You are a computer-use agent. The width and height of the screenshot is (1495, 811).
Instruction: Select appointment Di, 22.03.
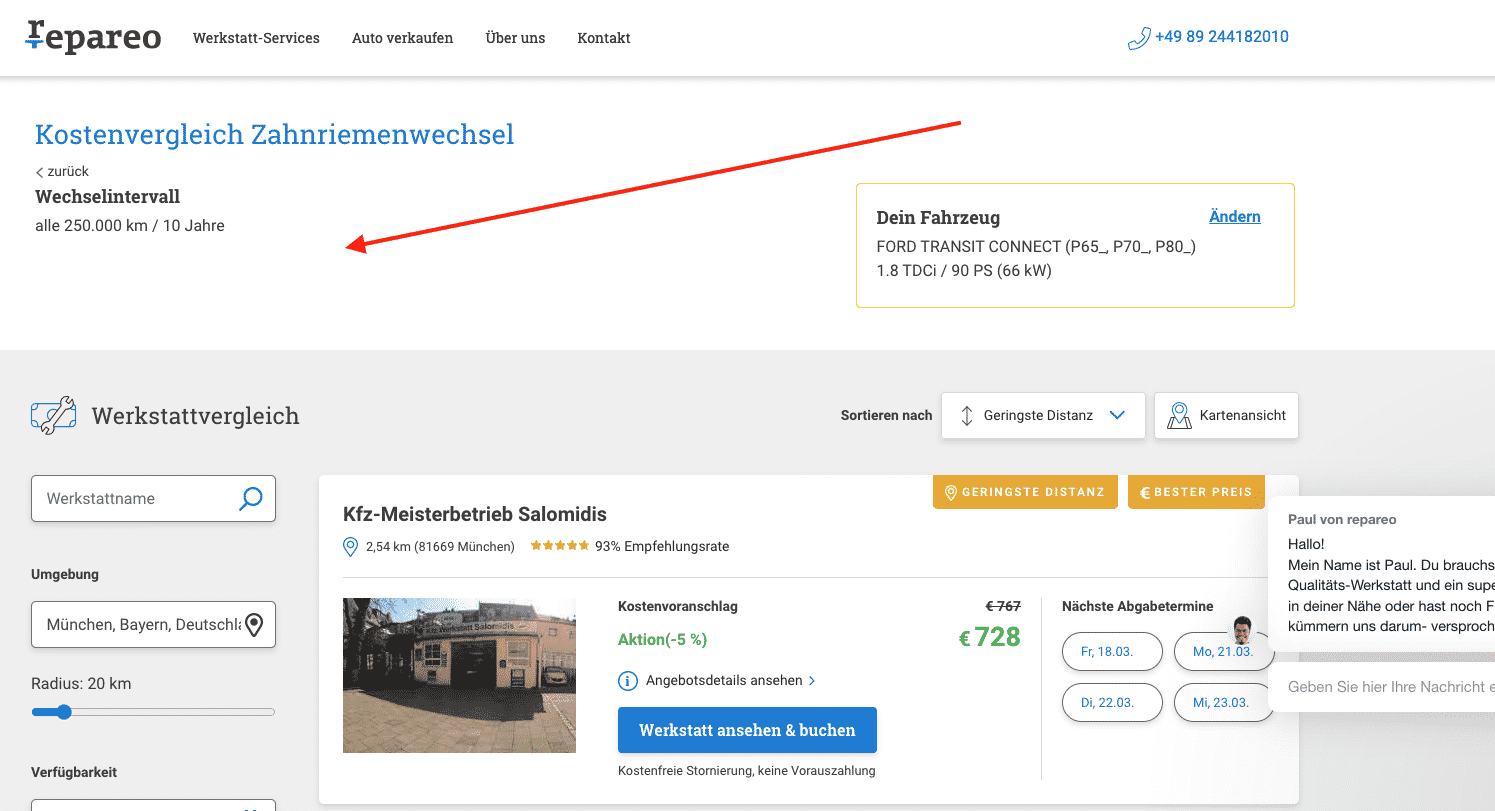(x=1112, y=702)
